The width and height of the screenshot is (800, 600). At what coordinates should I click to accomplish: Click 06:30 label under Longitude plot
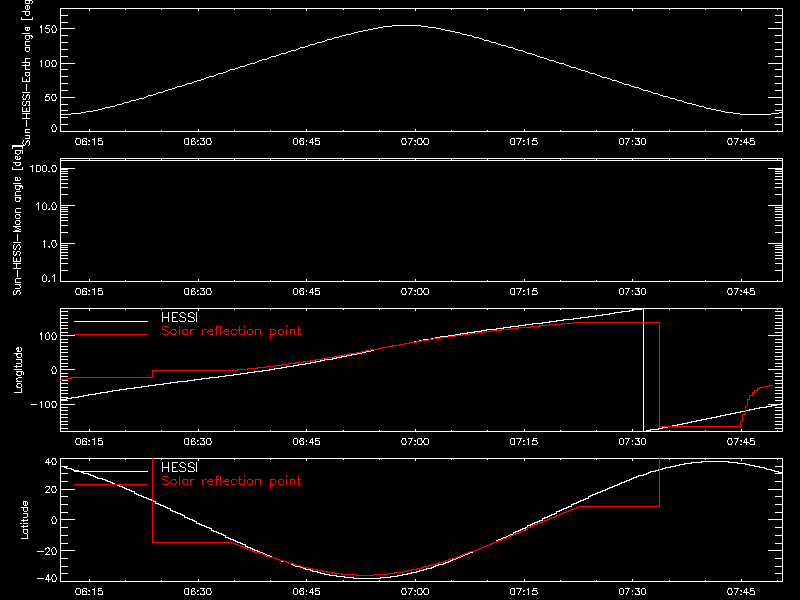click(x=198, y=442)
